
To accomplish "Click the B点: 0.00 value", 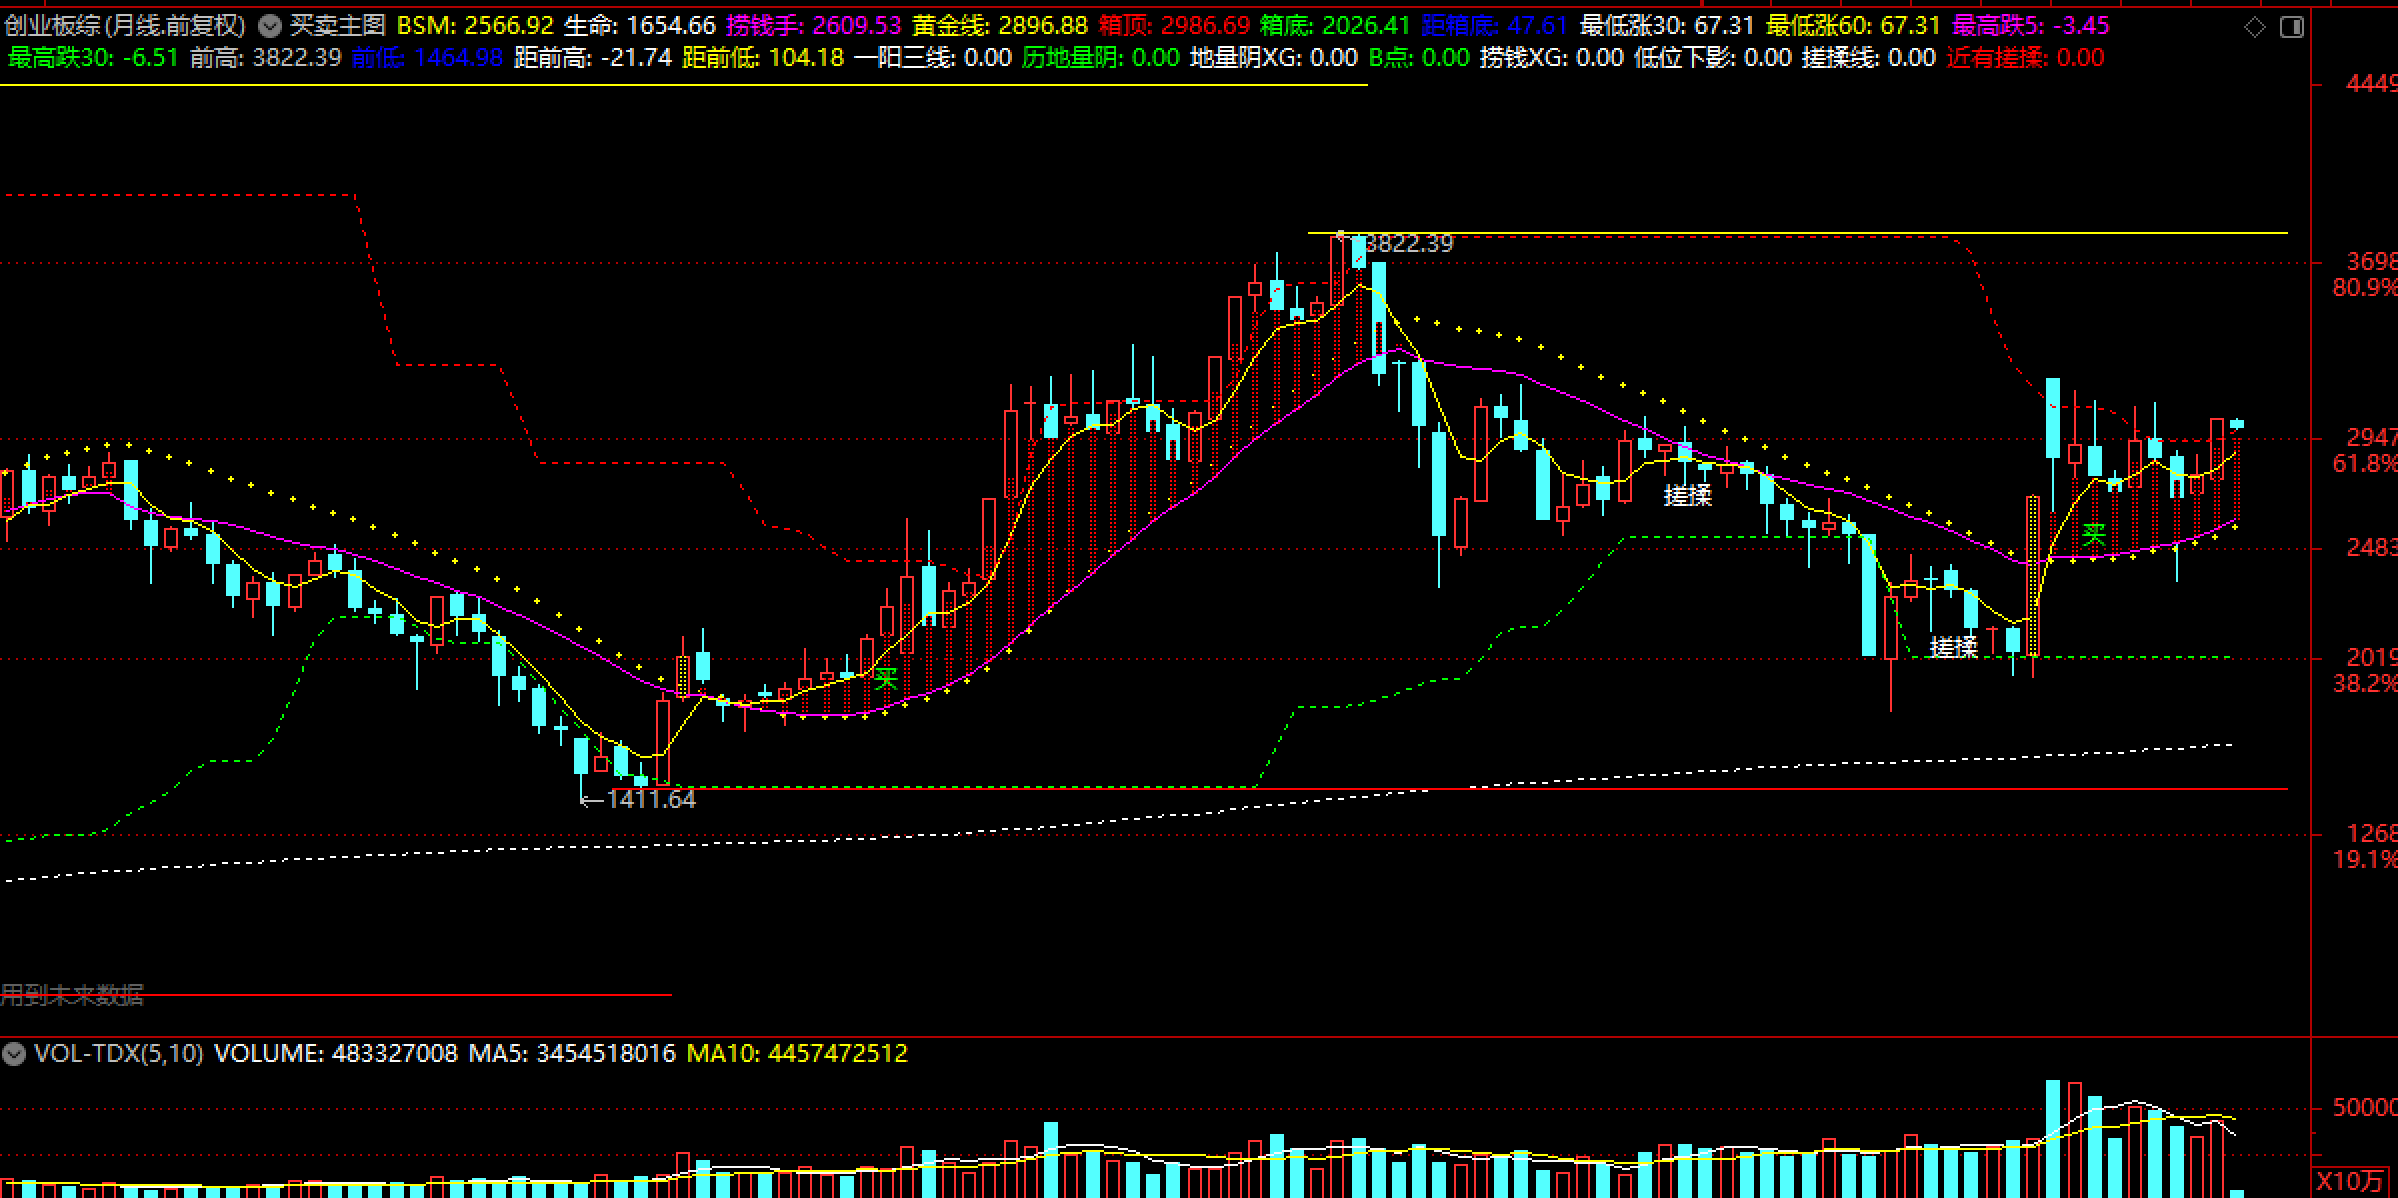I will (1418, 57).
